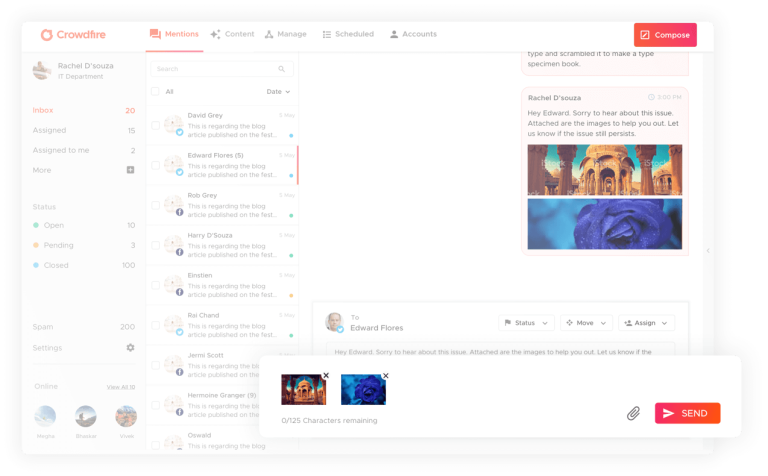Switch to the Scheduled tab
The width and height of the screenshot is (768, 476).
348,34
